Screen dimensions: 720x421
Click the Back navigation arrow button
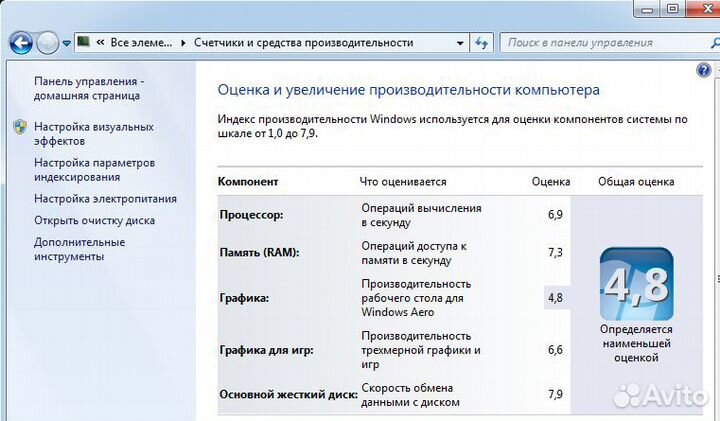tap(21, 43)
